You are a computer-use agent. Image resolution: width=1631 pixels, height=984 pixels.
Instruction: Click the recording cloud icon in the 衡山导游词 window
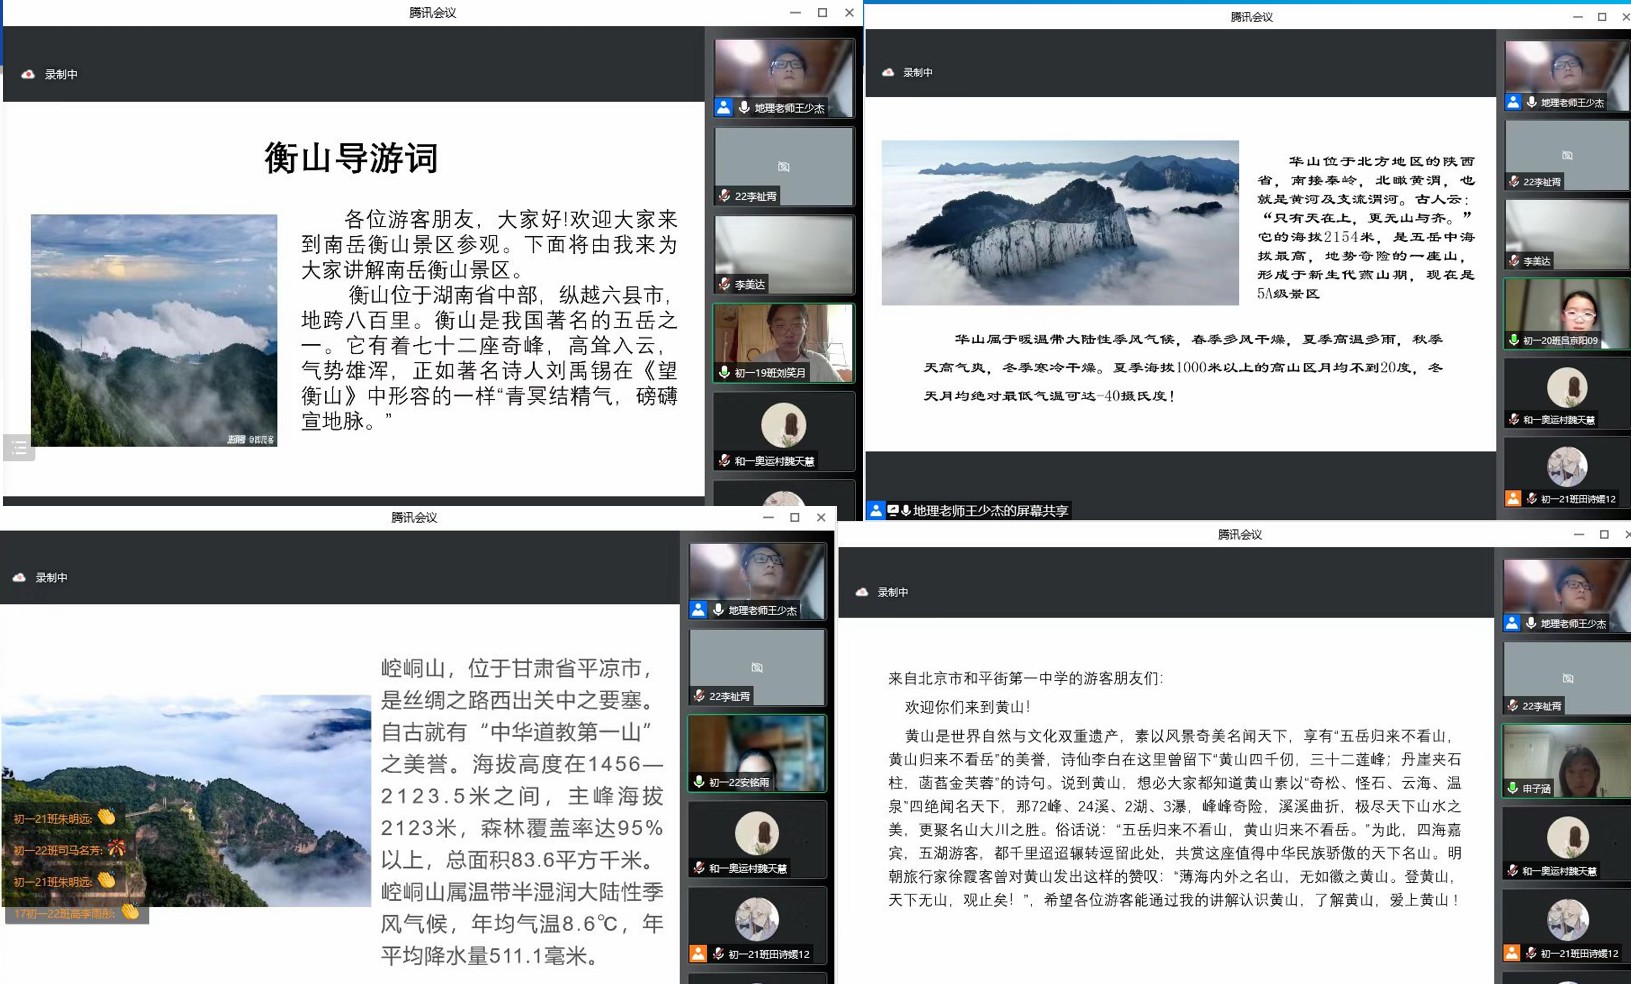(28, 74)
